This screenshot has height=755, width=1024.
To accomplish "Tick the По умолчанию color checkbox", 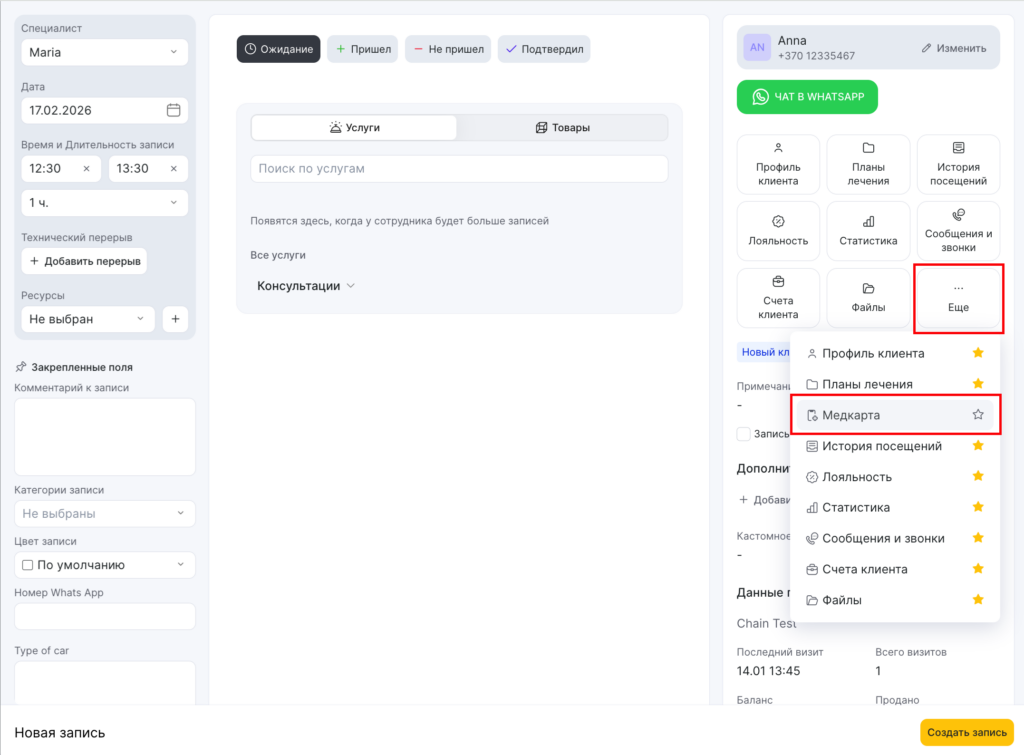I will coord(28,565).
